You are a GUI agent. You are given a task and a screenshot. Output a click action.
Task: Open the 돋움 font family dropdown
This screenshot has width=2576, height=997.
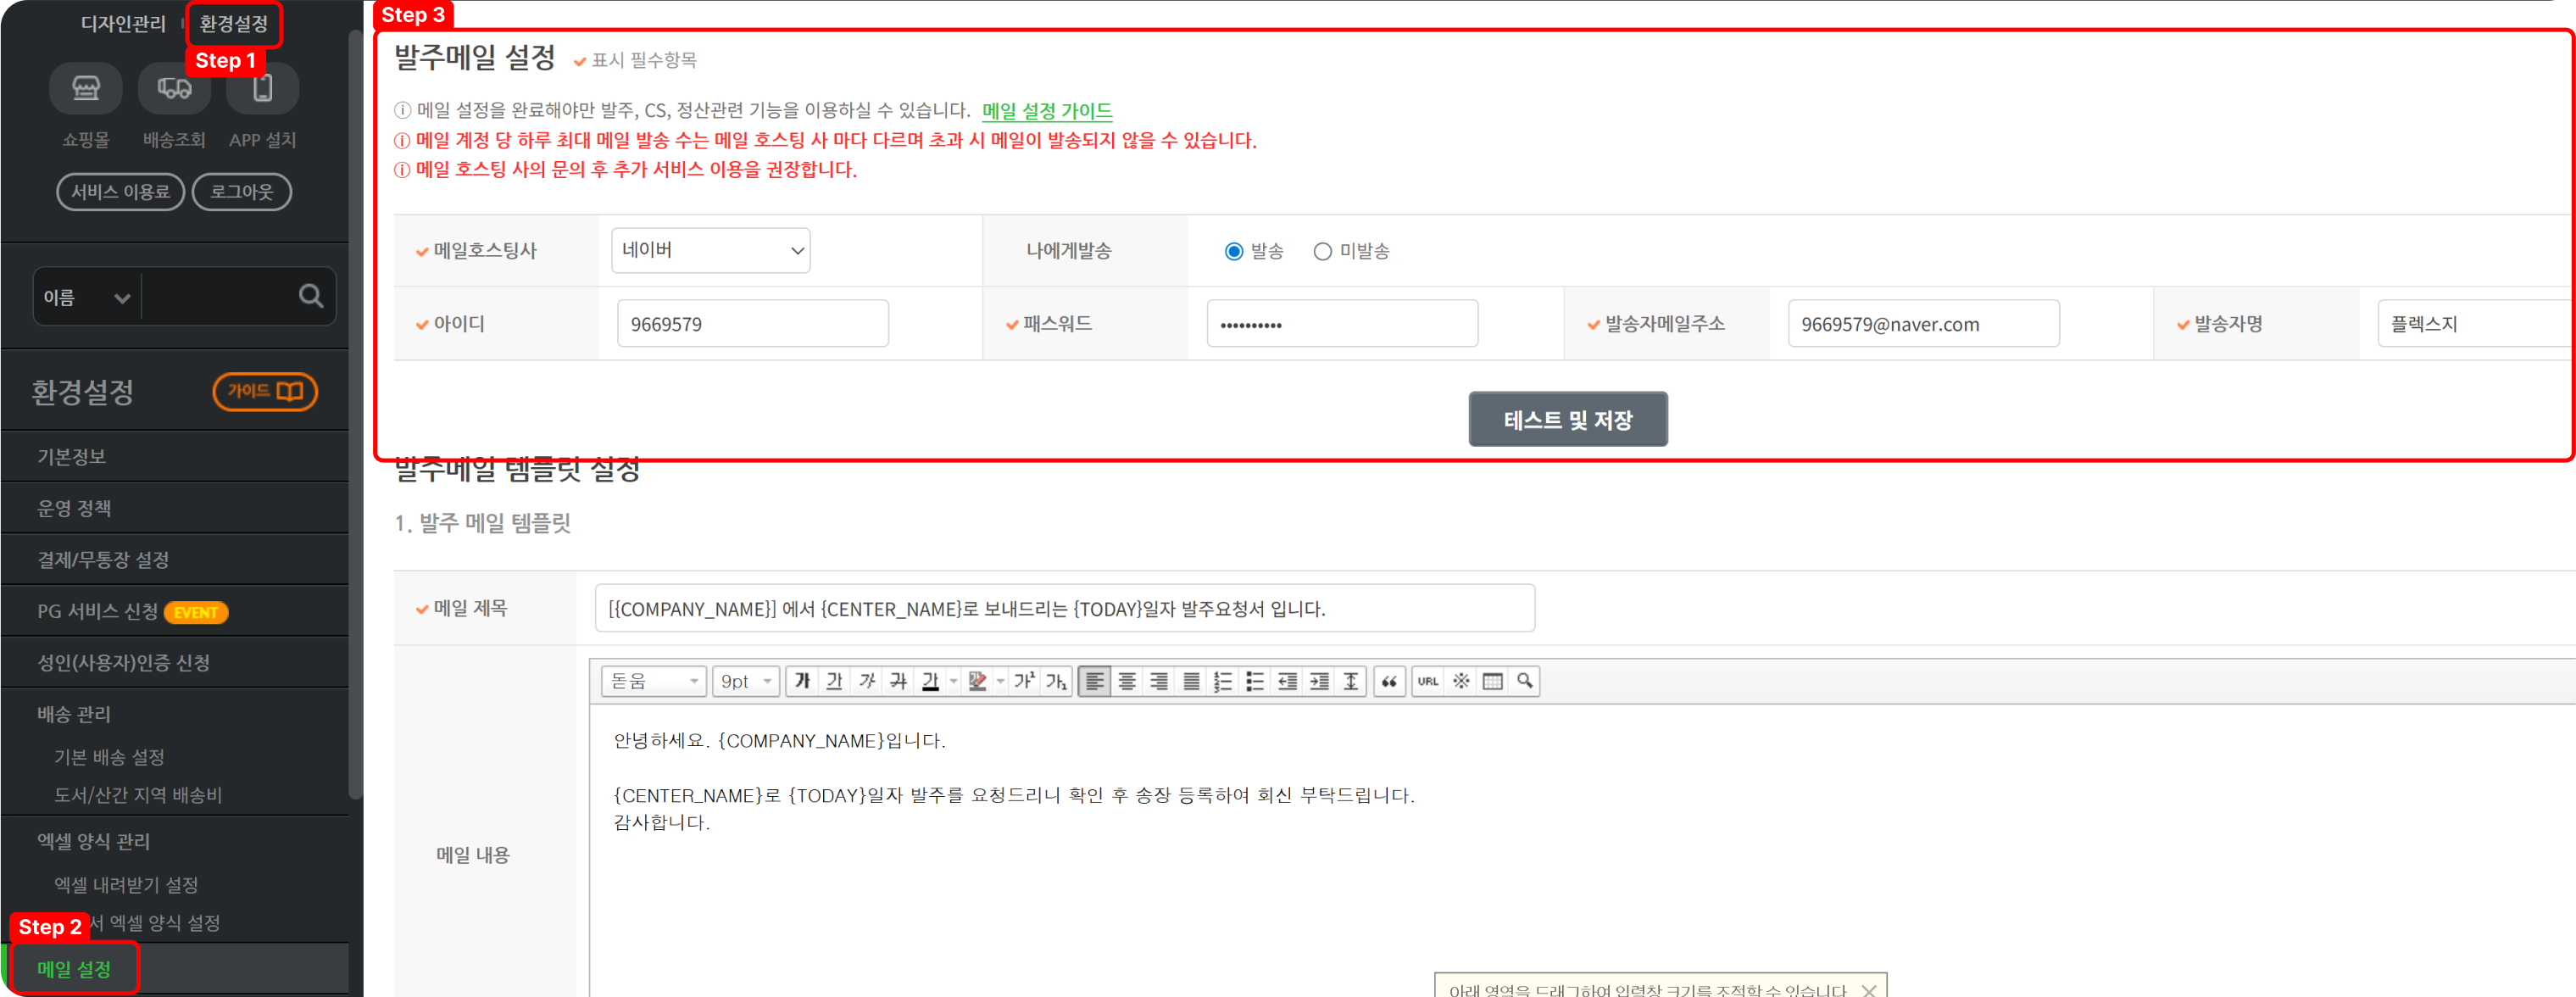pyautogui.click(x=654, y=681)
